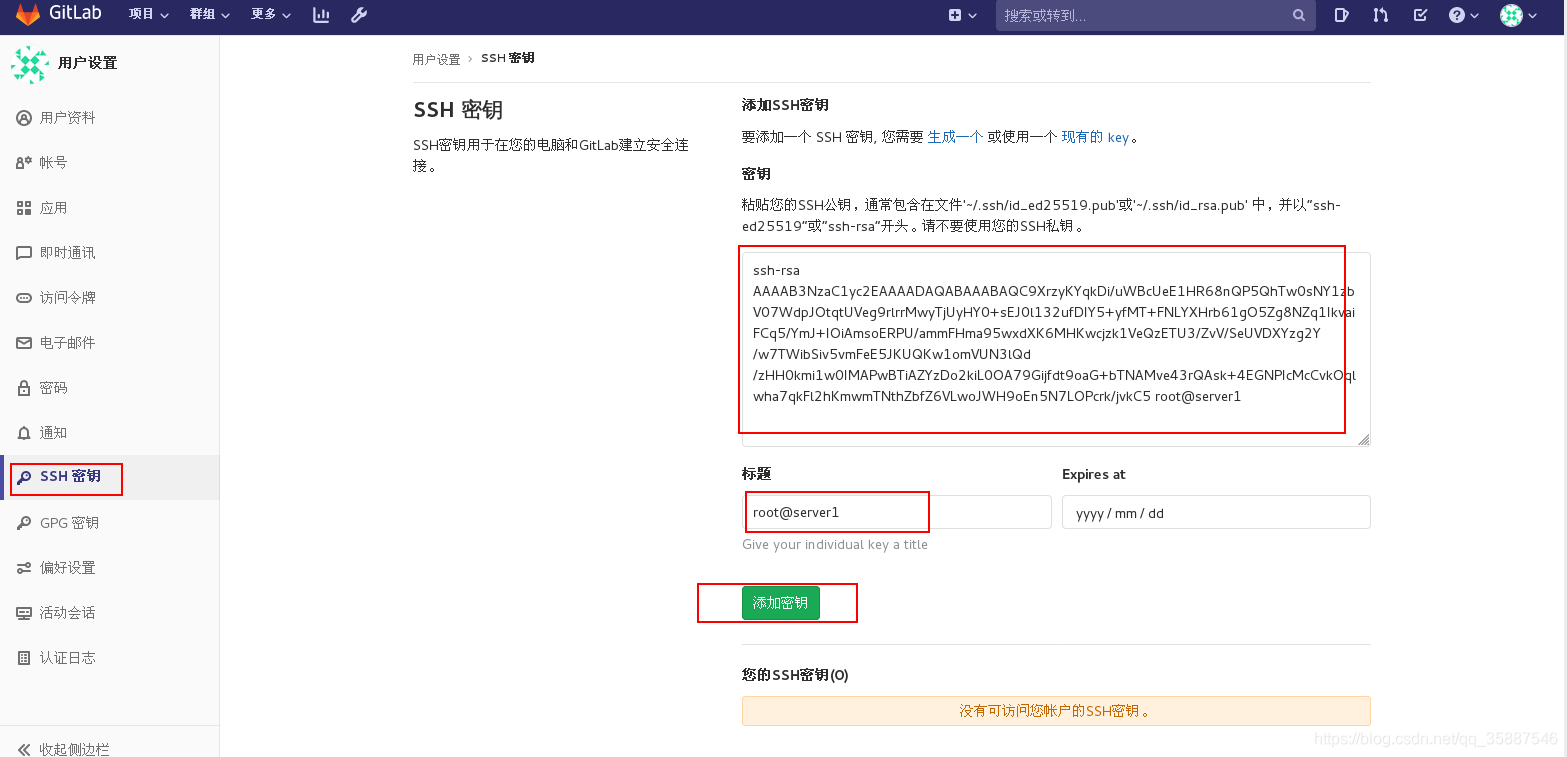Click the GitLab fox logo

(27, 14)
